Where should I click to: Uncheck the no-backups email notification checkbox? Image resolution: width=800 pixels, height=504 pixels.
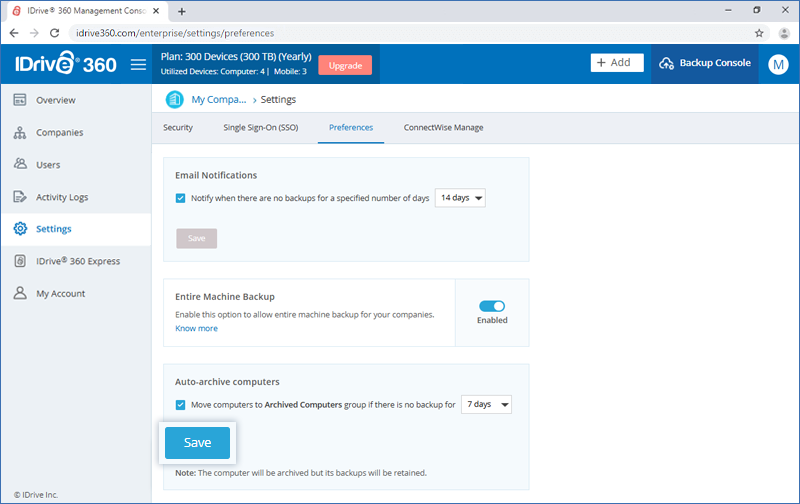pyautogui.click(x=181, y=198)
